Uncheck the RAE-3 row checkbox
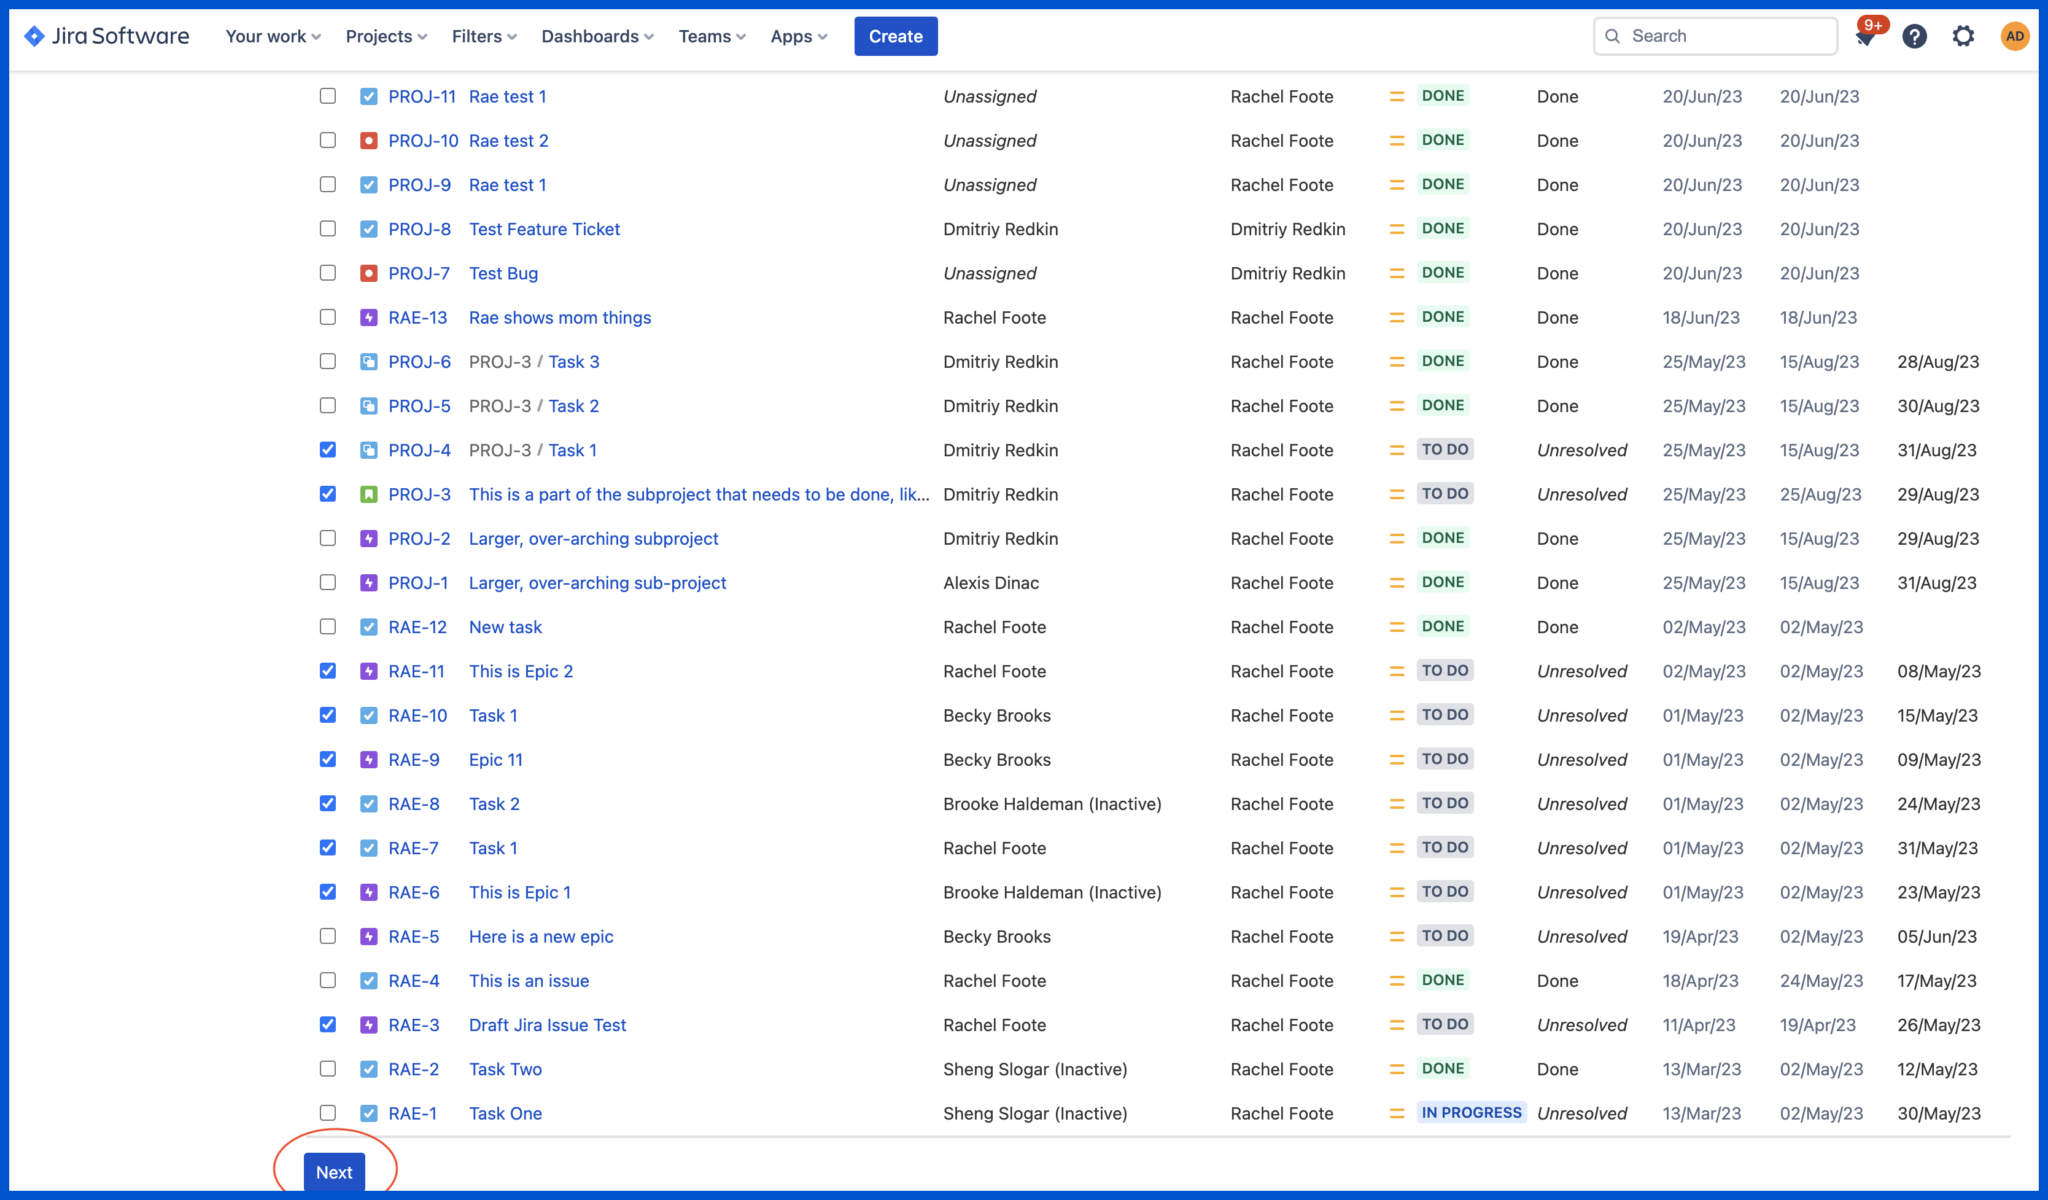The image size is (2048, 1200). 327,1024
